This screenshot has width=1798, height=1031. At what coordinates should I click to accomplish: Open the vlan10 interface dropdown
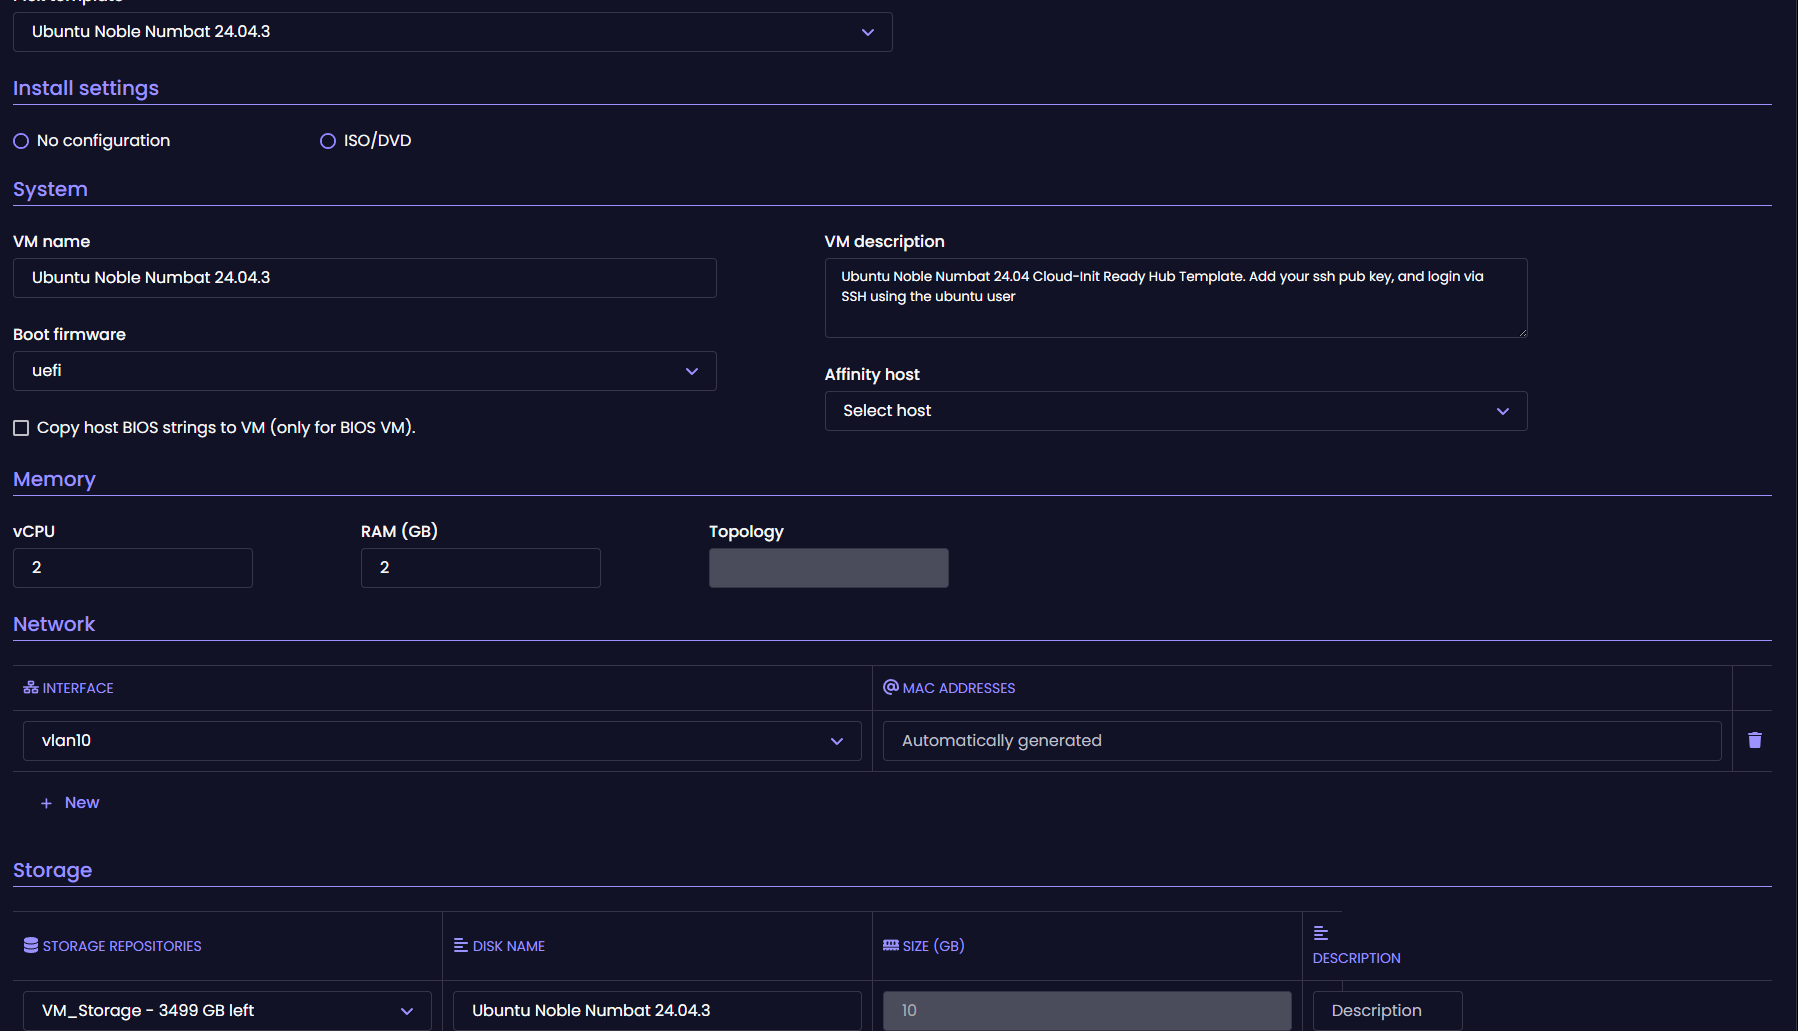836,741
